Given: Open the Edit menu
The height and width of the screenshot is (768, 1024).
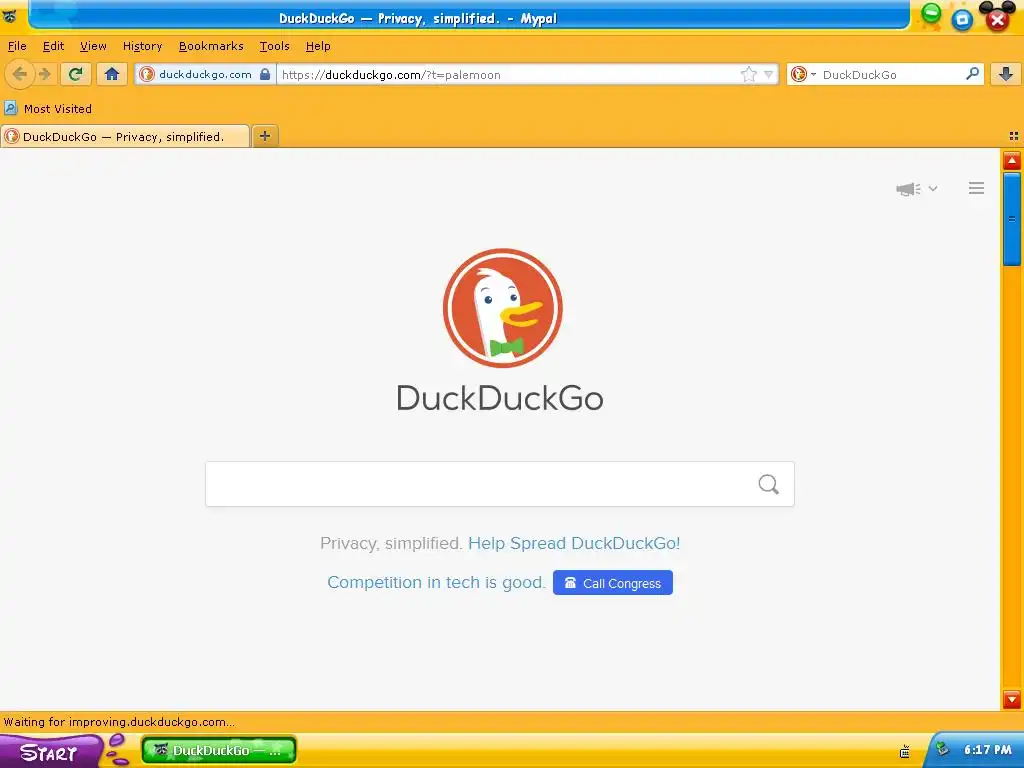Looking at the screenshot, I should pos(54,46).
